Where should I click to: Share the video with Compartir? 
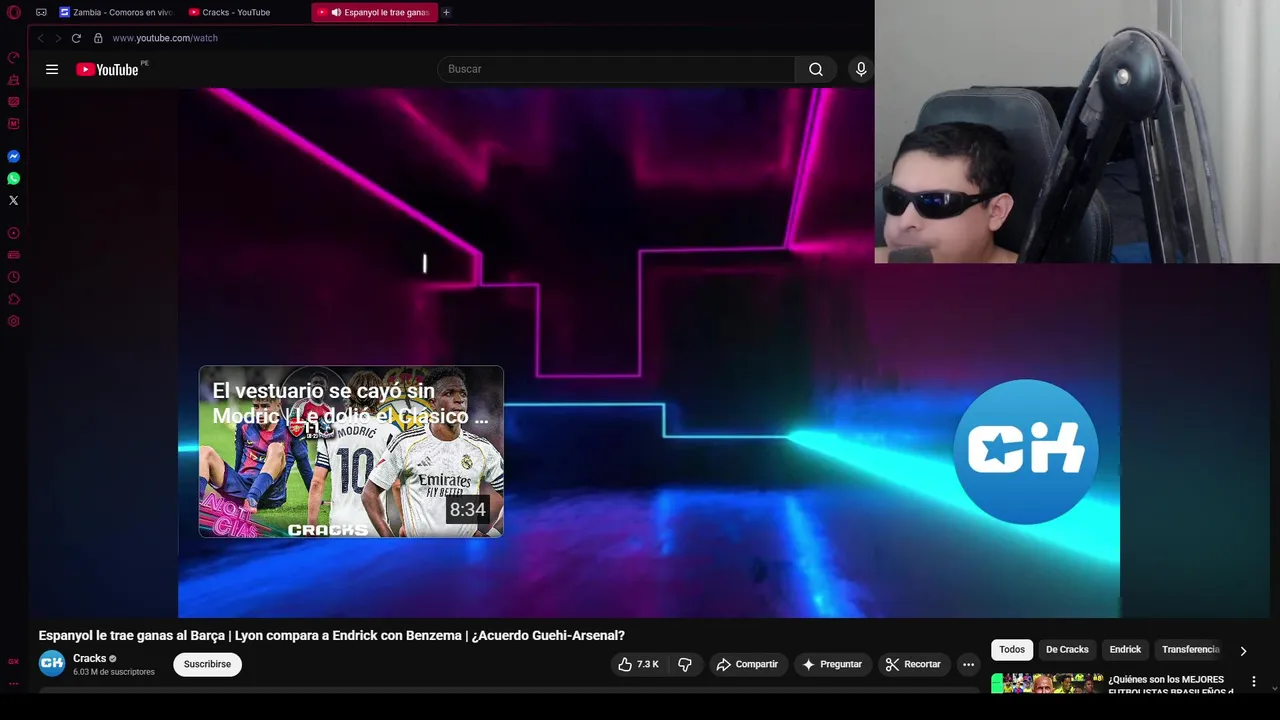pyautogui.click(x=747, y=664)
